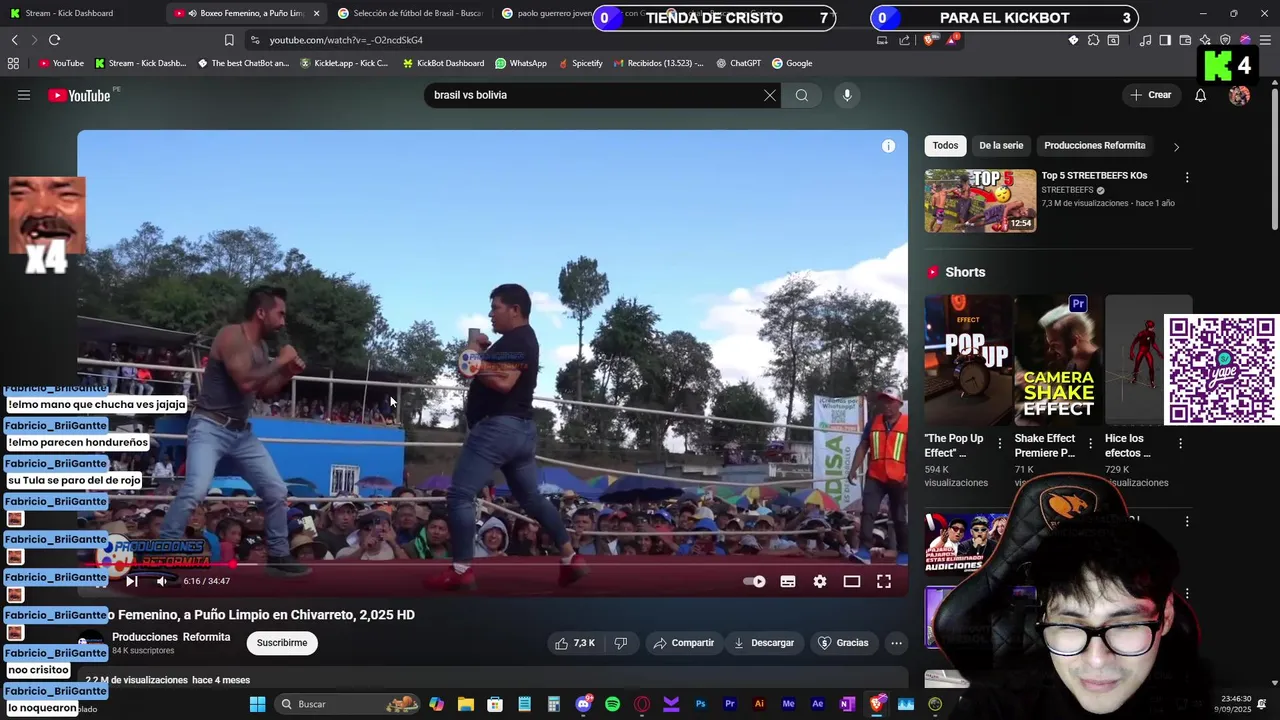Open Top 5 STREETBEEFS KOs thumbnail
The height and width of the screenshot is (720, 1280).
point(980,201)
